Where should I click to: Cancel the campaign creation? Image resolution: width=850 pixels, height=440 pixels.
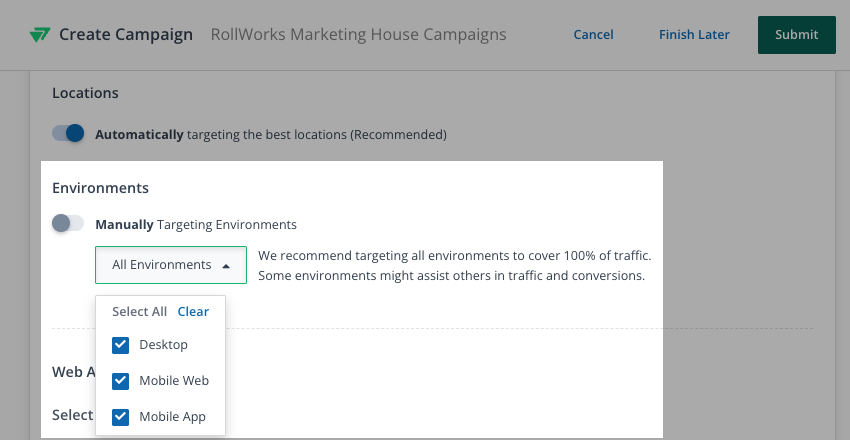tap(594, 35)
